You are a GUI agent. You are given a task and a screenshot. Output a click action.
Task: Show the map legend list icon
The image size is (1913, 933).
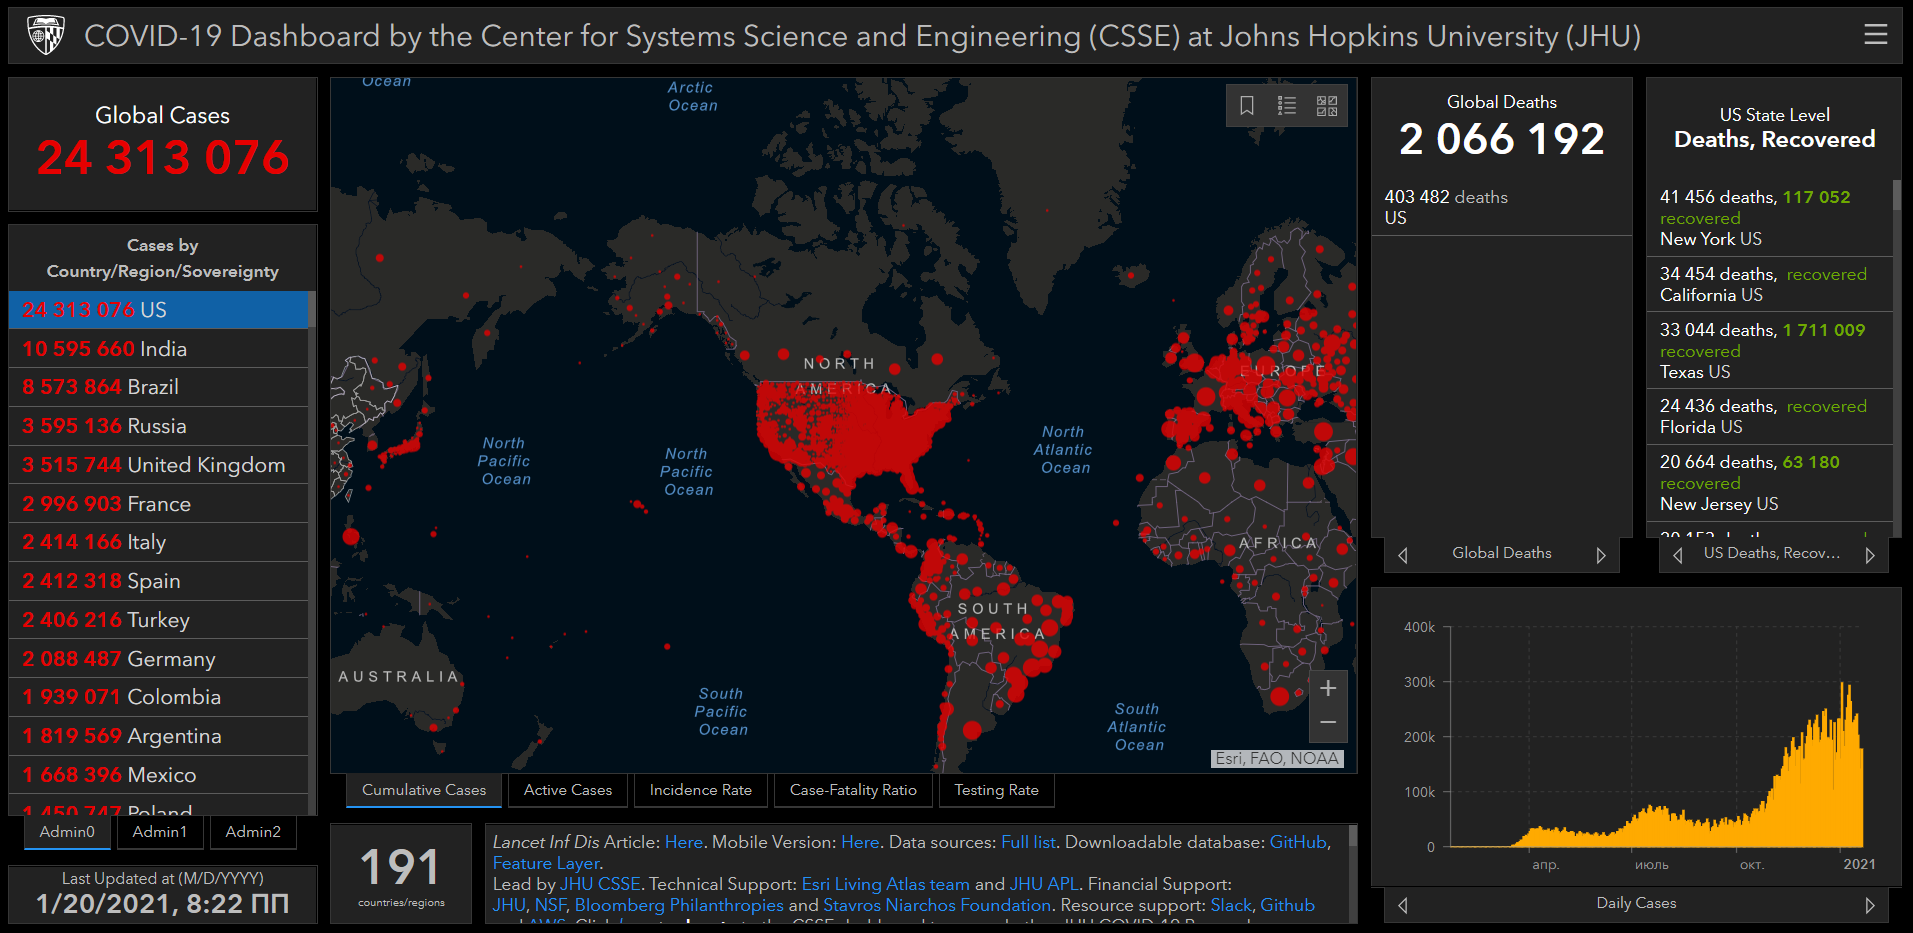(1287, 106)
